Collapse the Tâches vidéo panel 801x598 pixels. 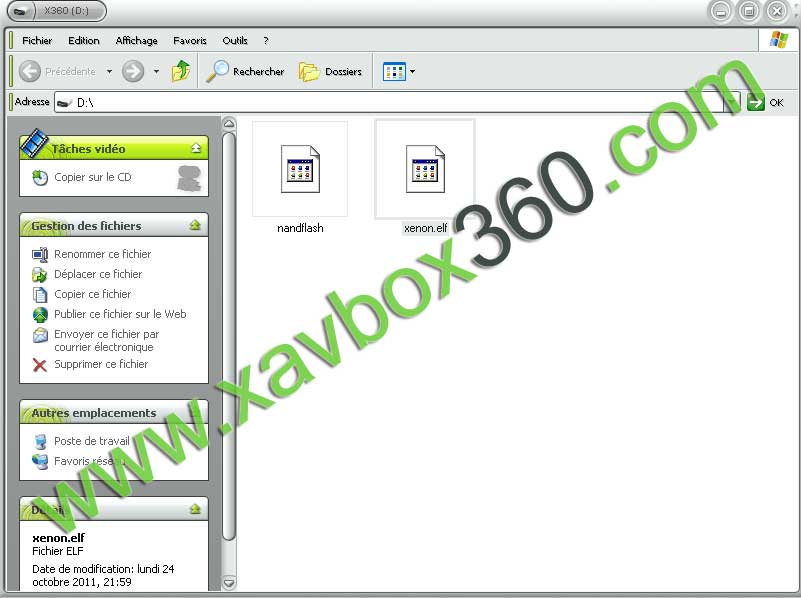(x=196, y=148)
